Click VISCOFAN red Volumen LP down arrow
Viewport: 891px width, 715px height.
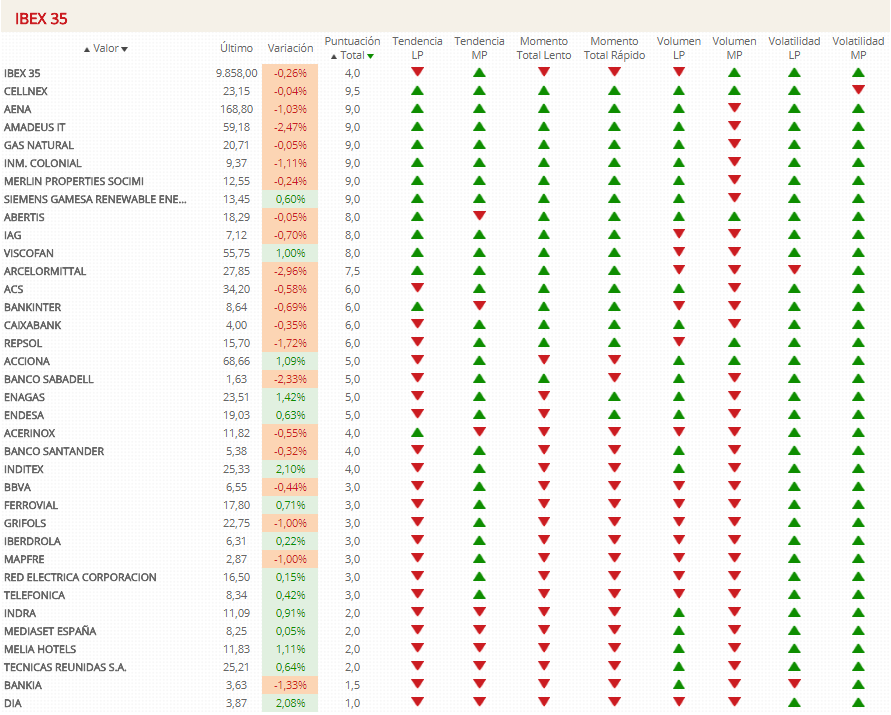[678, 252]
